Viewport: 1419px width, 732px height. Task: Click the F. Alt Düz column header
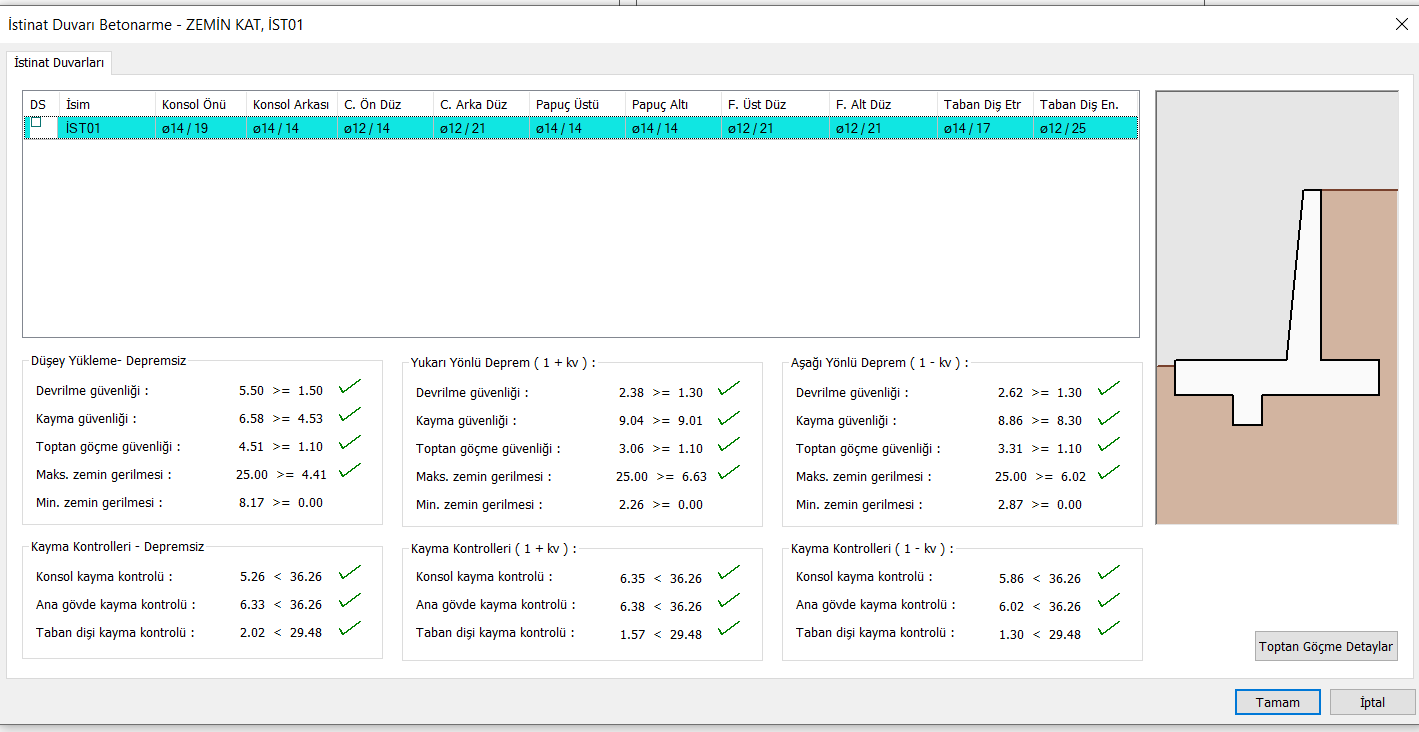[883, 104]
